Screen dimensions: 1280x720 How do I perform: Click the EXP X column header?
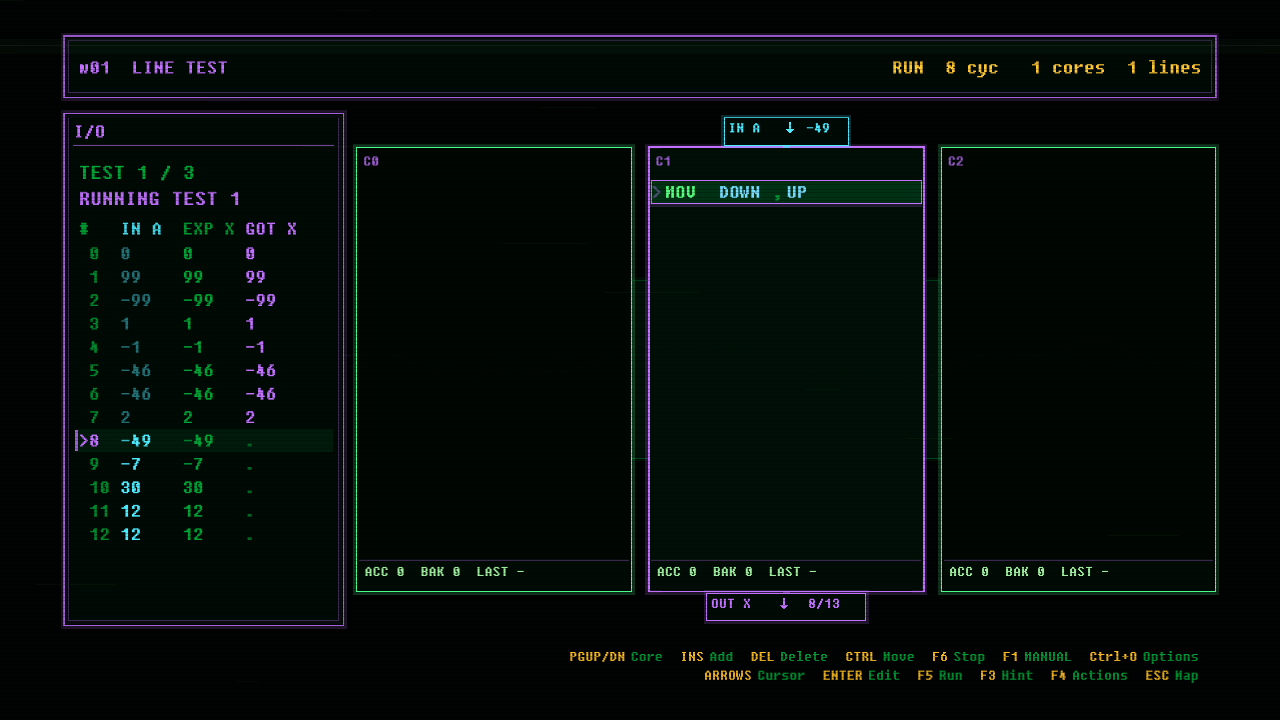208,229
